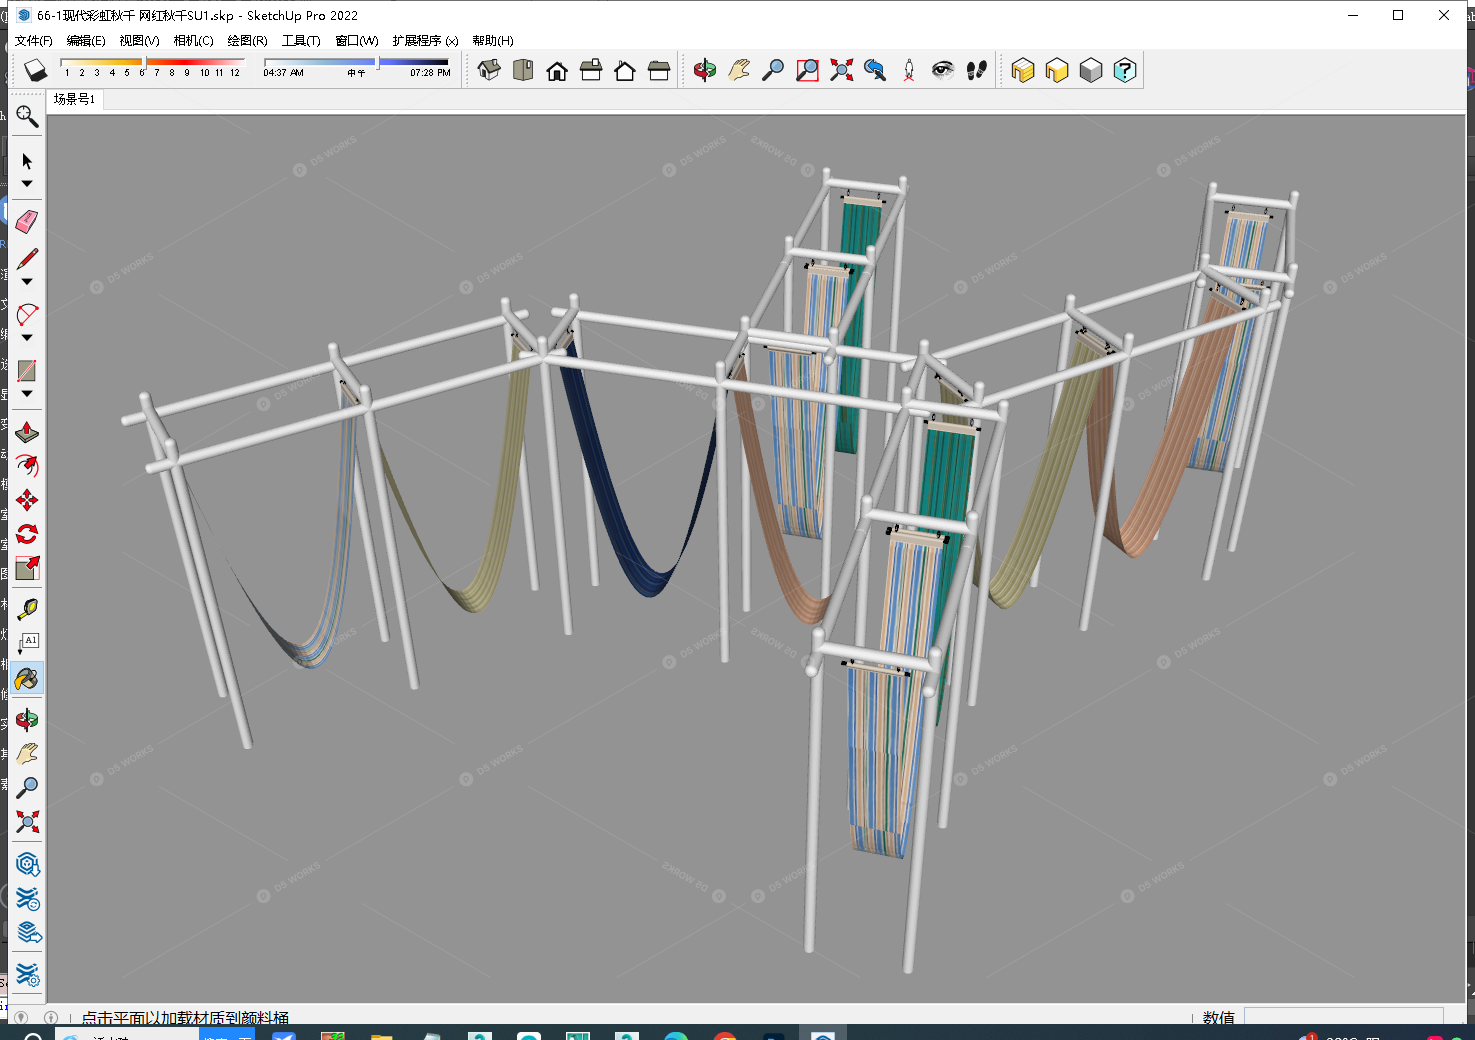Open the 文件(F) menu
This screenshot has width=1475, height=1040.
coord(33,41)
